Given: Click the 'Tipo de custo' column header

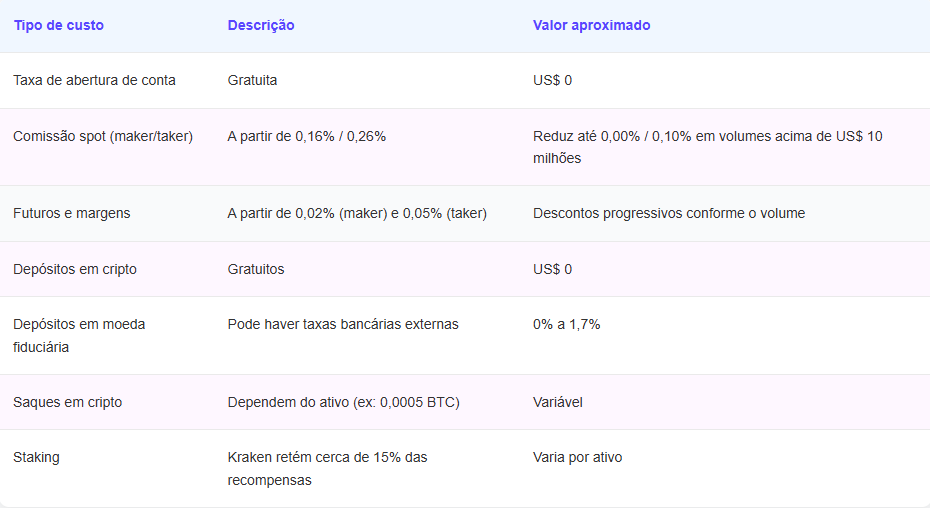Looking at the screenshot, I should (58, 25).
